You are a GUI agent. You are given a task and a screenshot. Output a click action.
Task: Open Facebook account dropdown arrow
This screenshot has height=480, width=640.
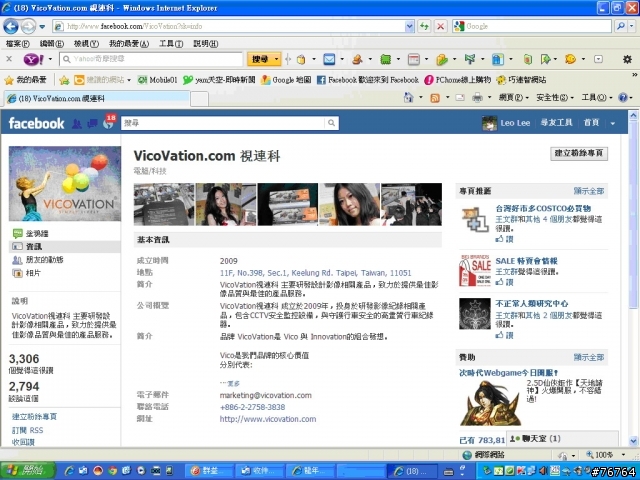[613, 123]
